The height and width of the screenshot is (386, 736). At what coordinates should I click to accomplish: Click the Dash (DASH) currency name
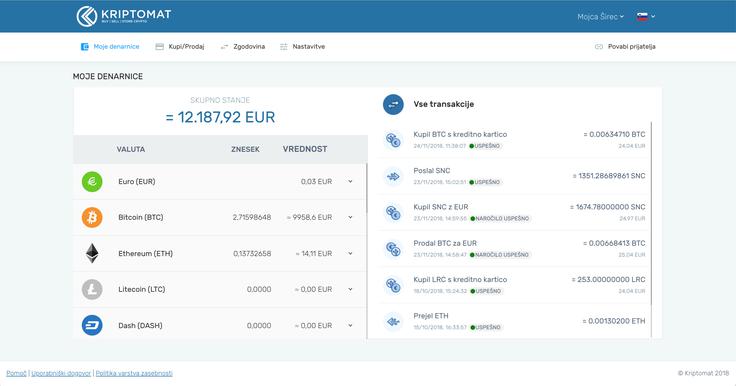140,325
